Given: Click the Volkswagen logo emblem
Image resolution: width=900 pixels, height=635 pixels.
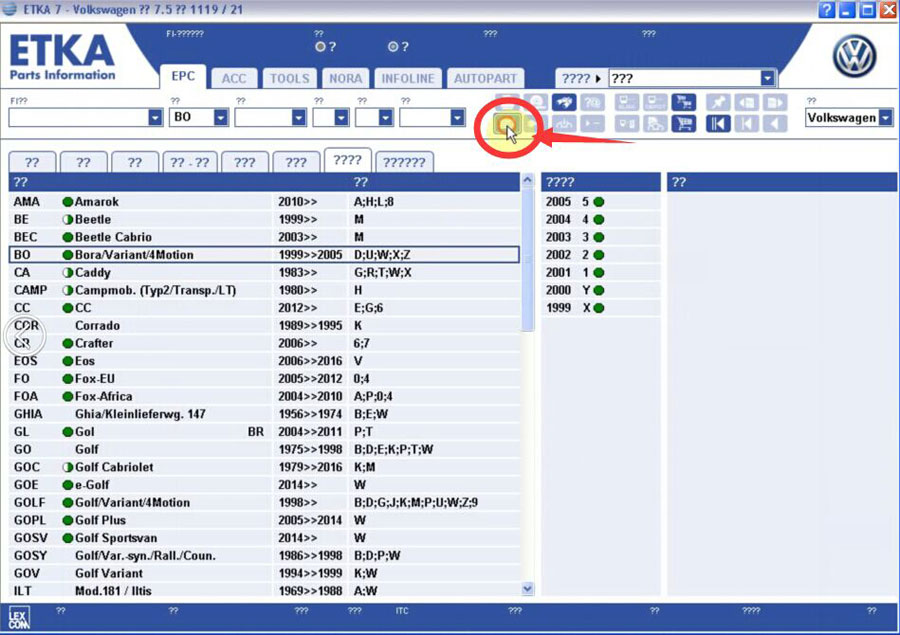Looking at the screenshot, I should tap(855, 56).
